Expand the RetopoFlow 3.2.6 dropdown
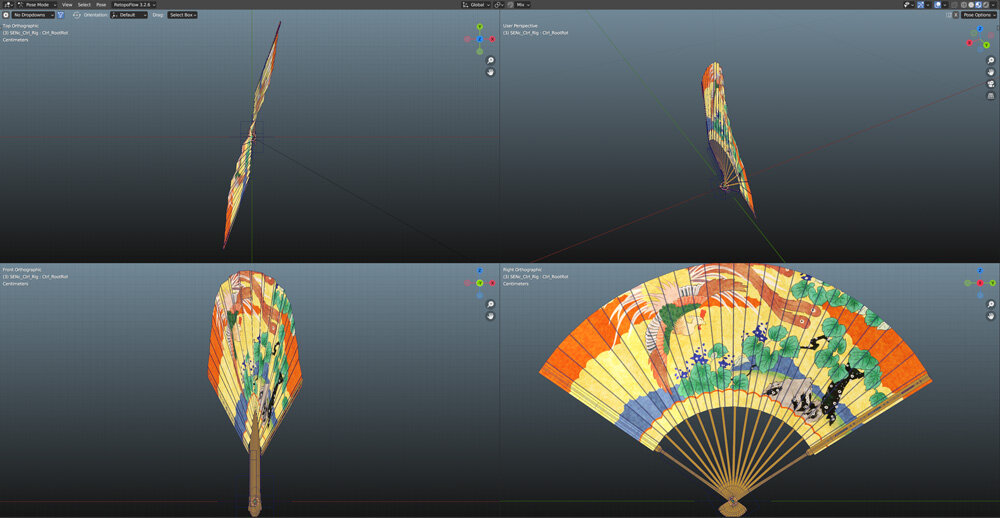1000x518 pixels. click(x=134, y=4)
